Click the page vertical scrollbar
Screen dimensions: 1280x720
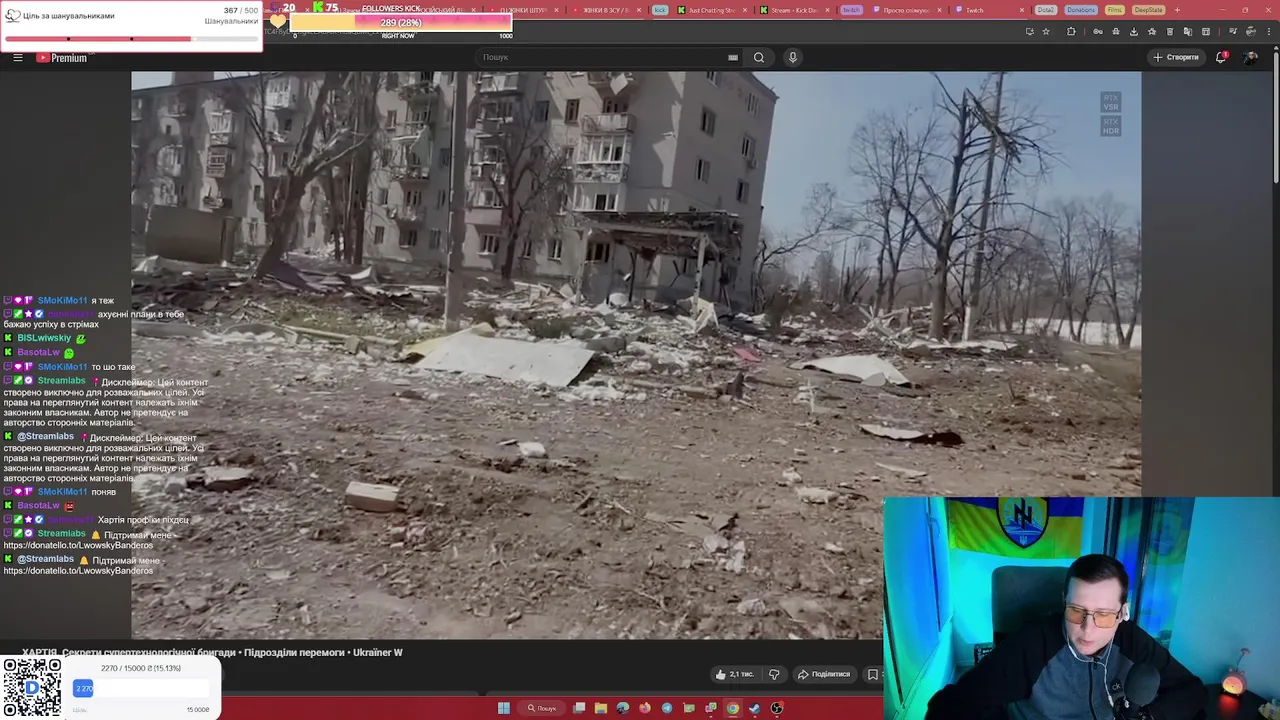click(1274, 118)
